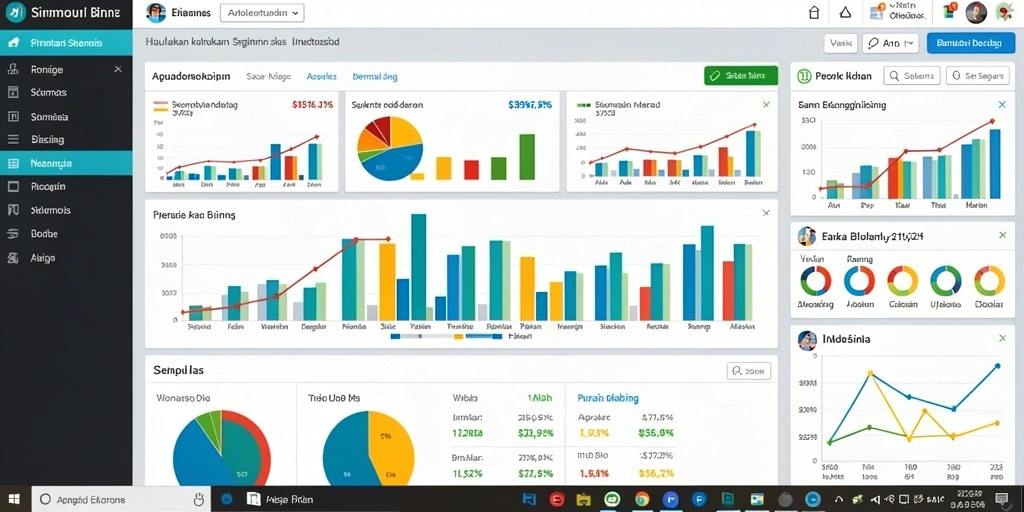Click the microphone icon in taskbar search
The image size is (1024, 512).
[199, 500]
